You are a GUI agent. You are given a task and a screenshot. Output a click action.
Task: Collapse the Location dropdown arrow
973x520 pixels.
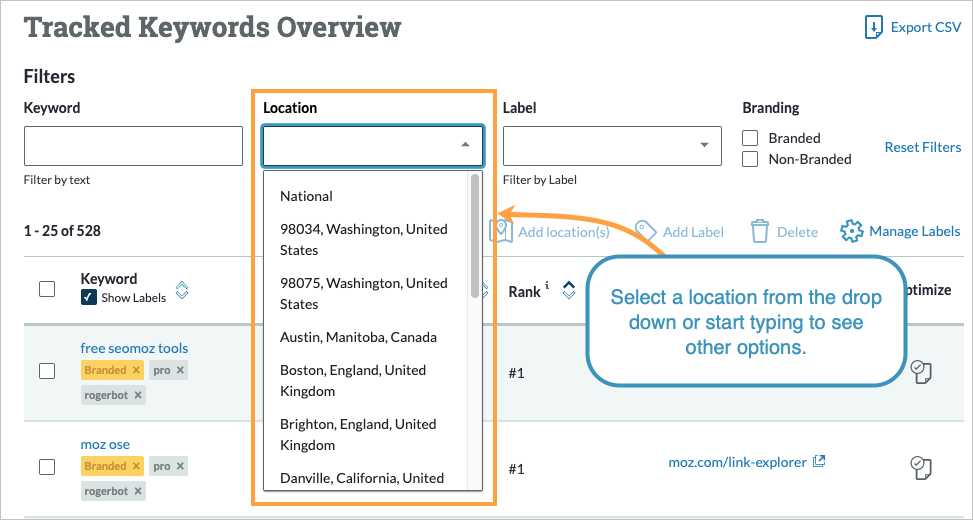pyautogui.click(x=465, y=145)
